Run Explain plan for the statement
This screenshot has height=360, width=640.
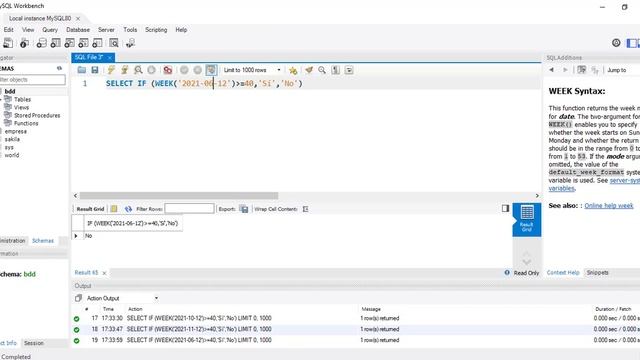138,70
